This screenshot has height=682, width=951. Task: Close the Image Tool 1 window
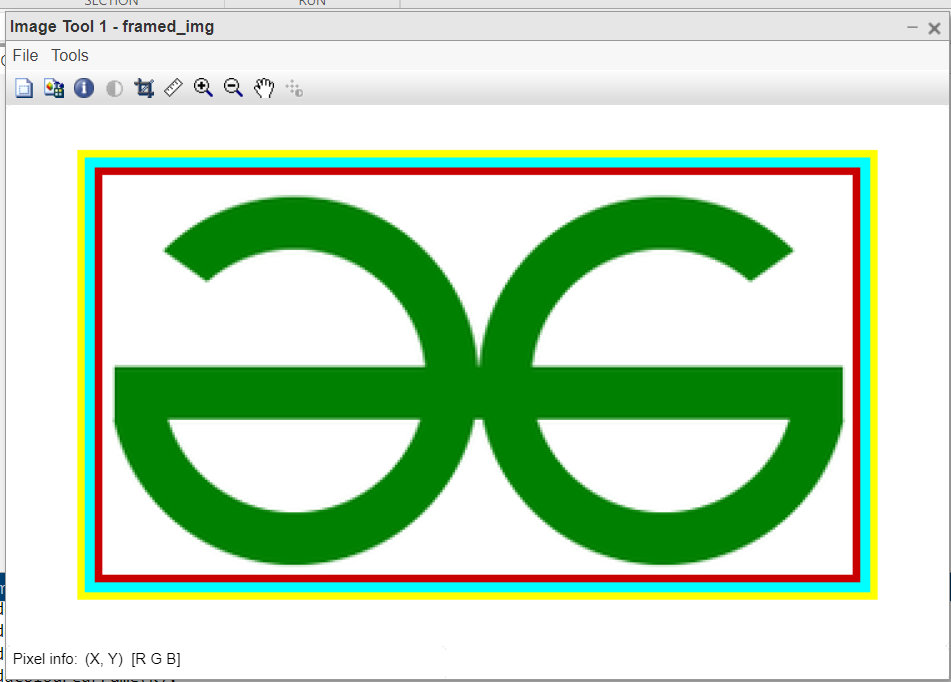click(934, 28)
